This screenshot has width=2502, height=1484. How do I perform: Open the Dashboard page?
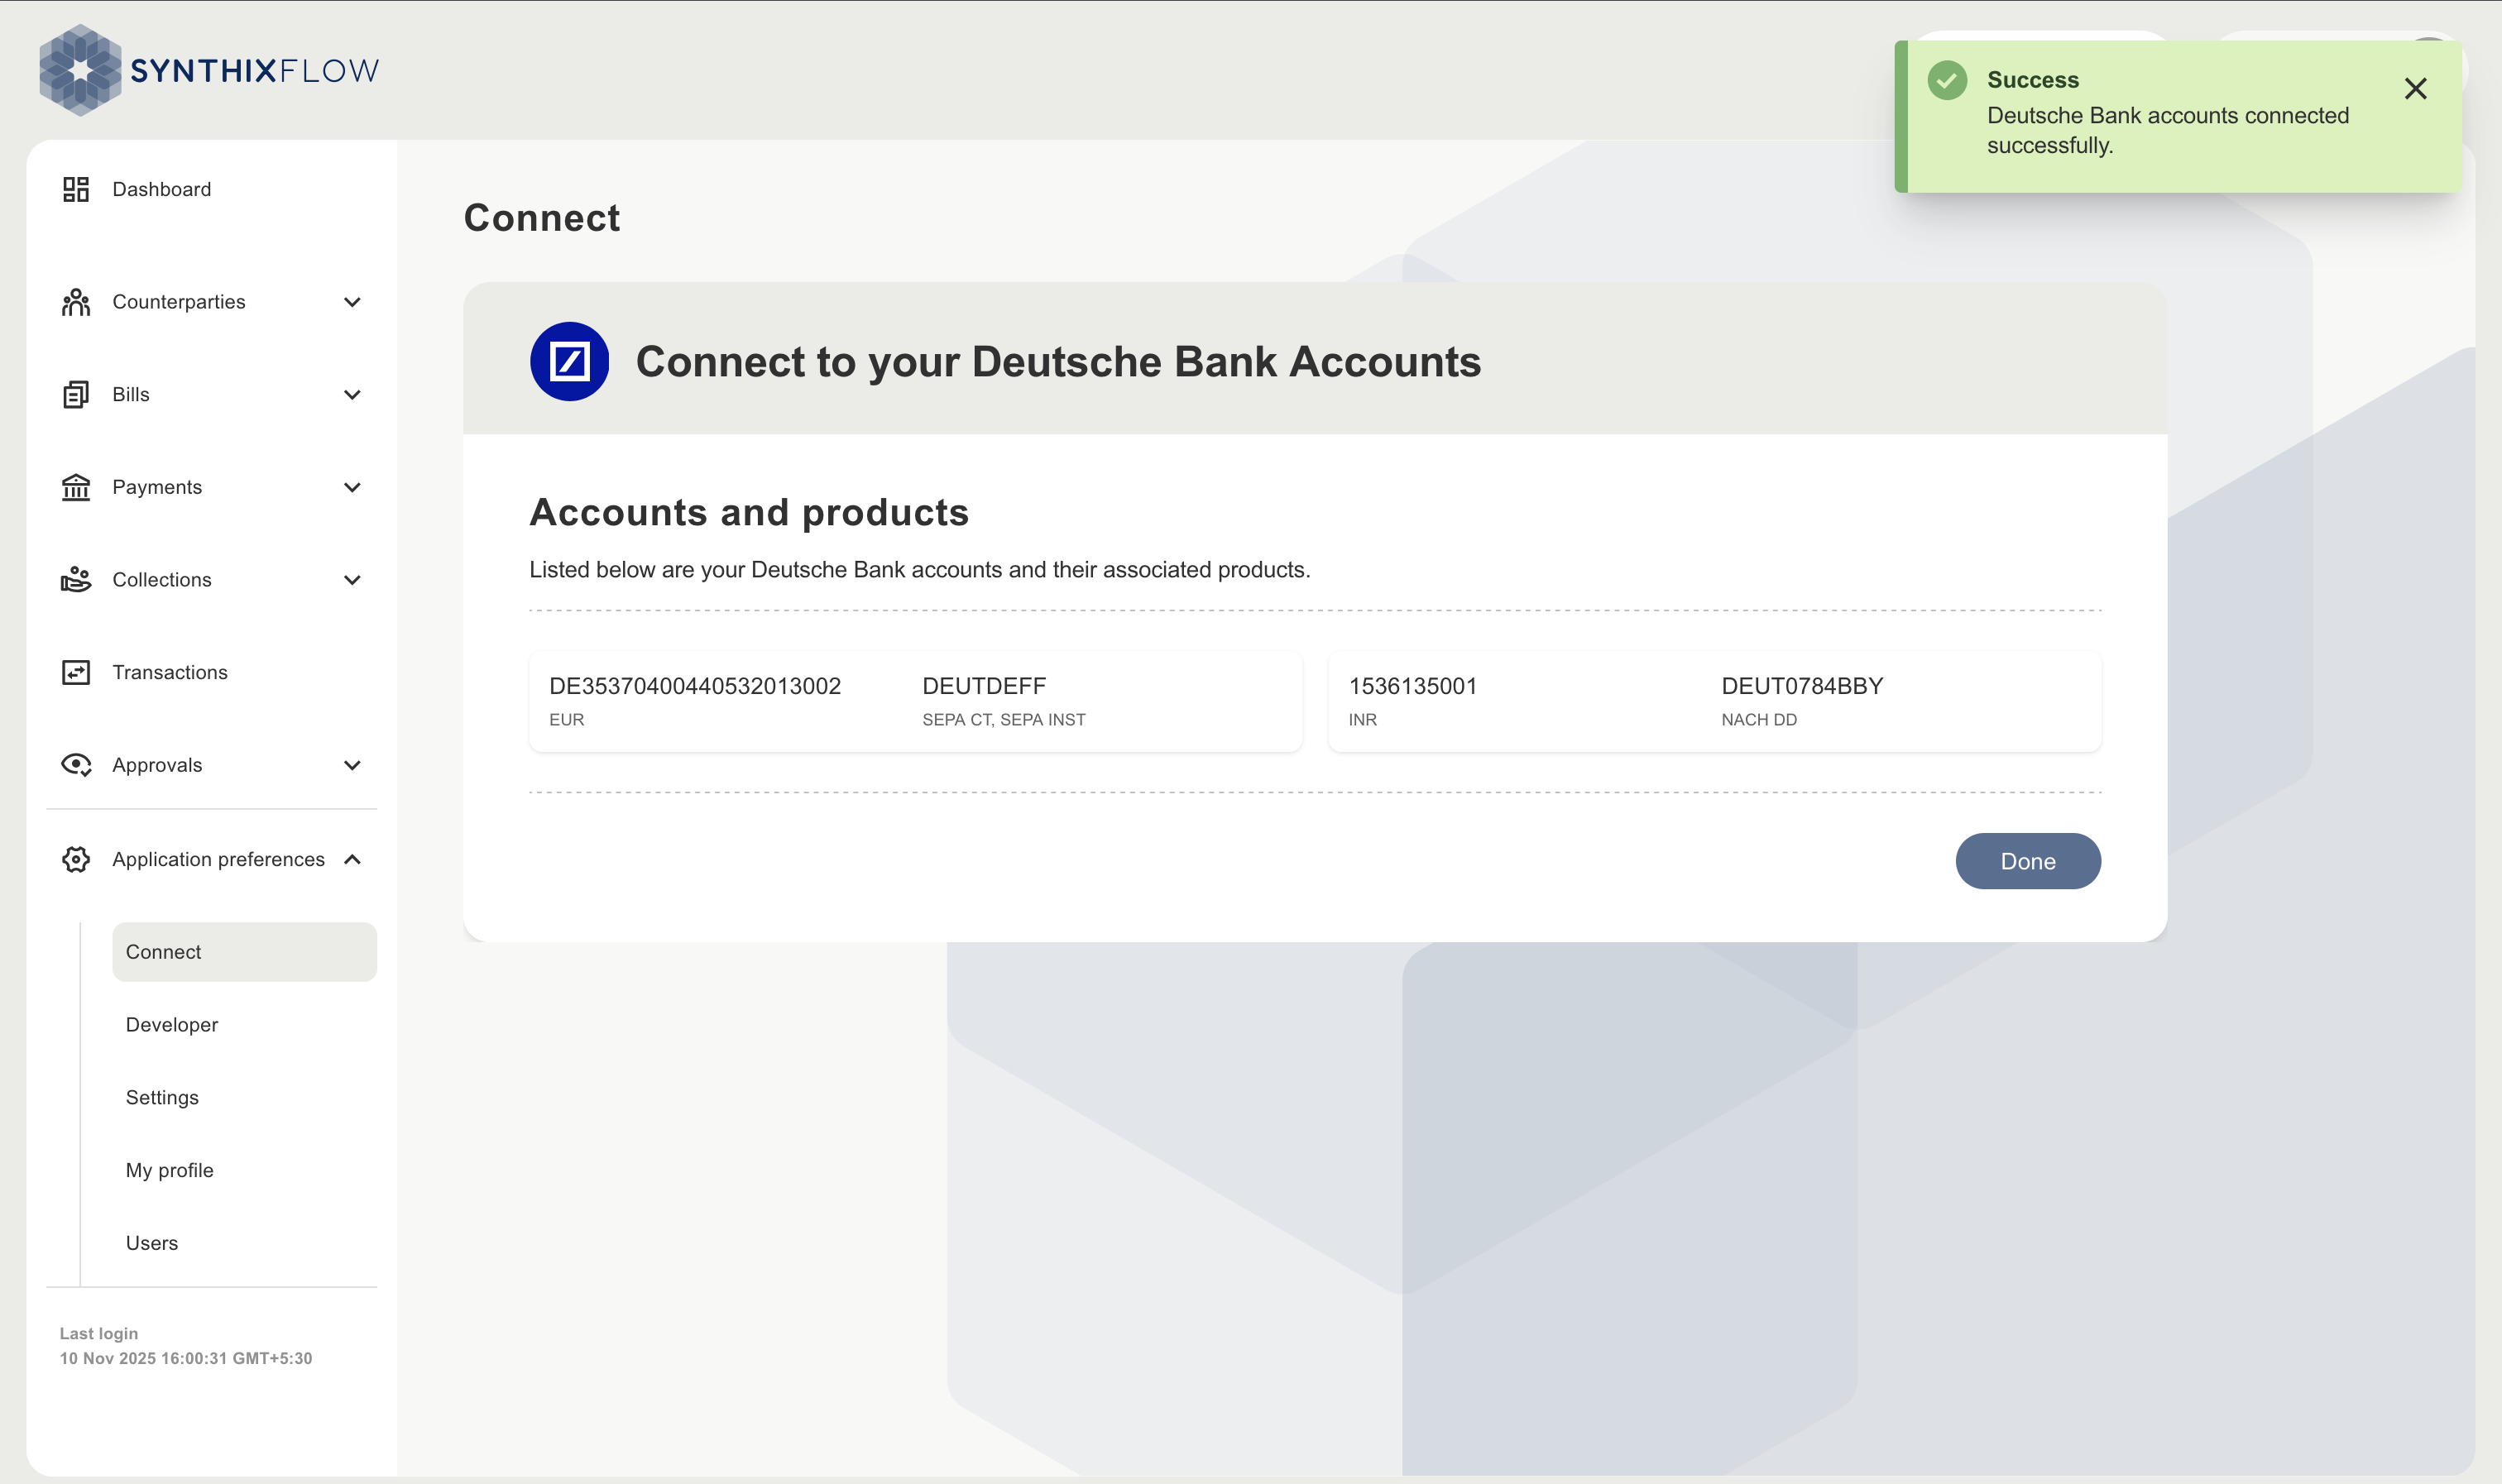point(161,189)
